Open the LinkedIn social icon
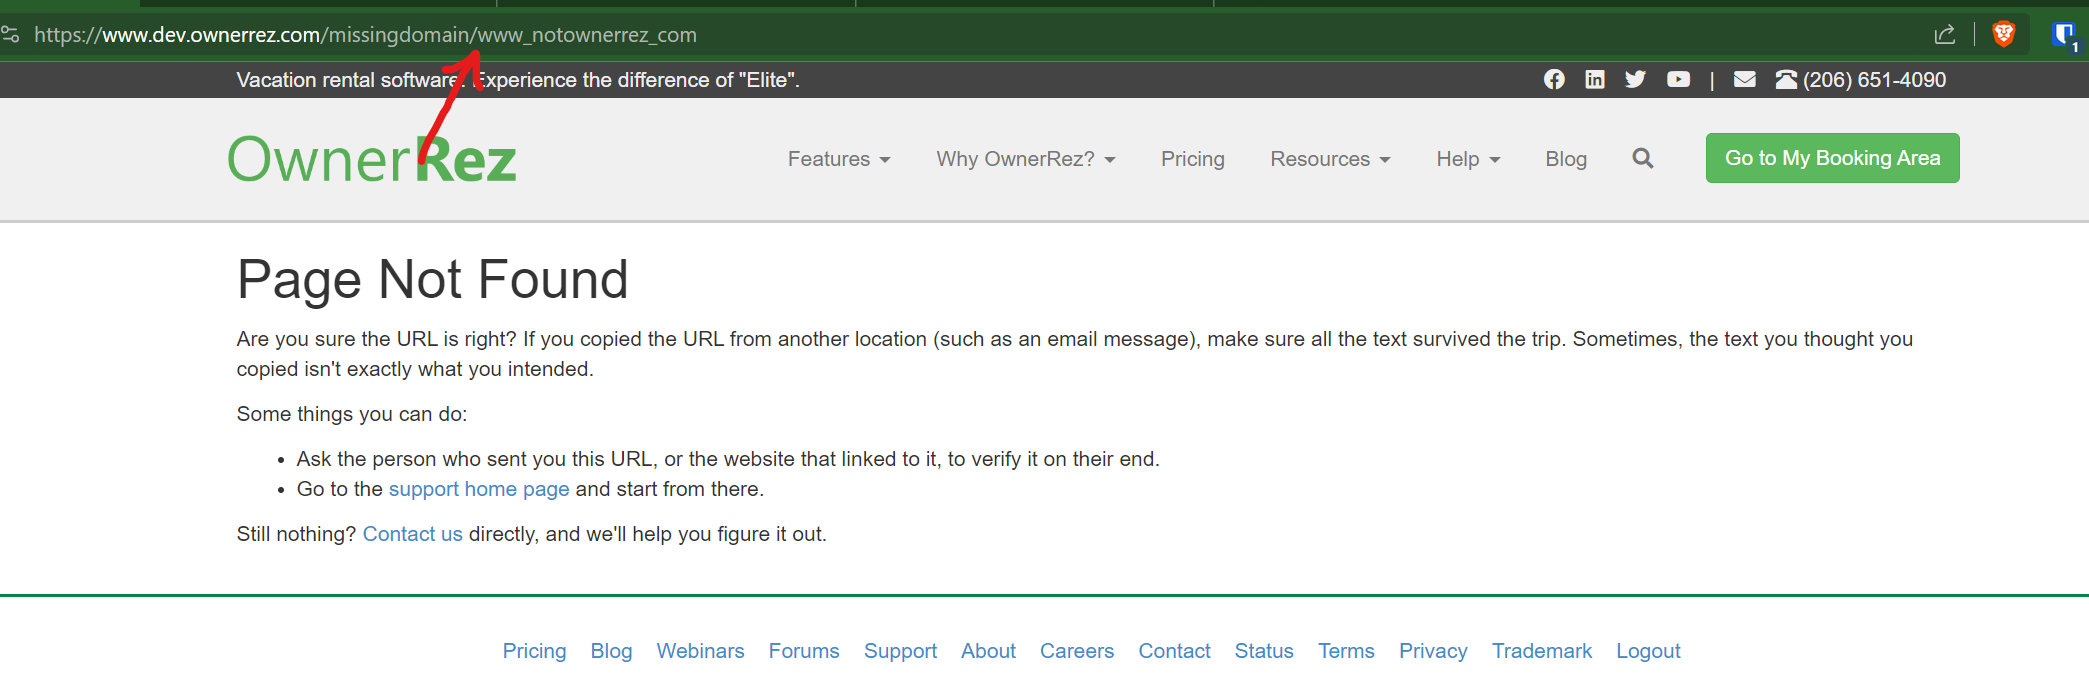This screenshot has height=694, width=2089. 1595,80
